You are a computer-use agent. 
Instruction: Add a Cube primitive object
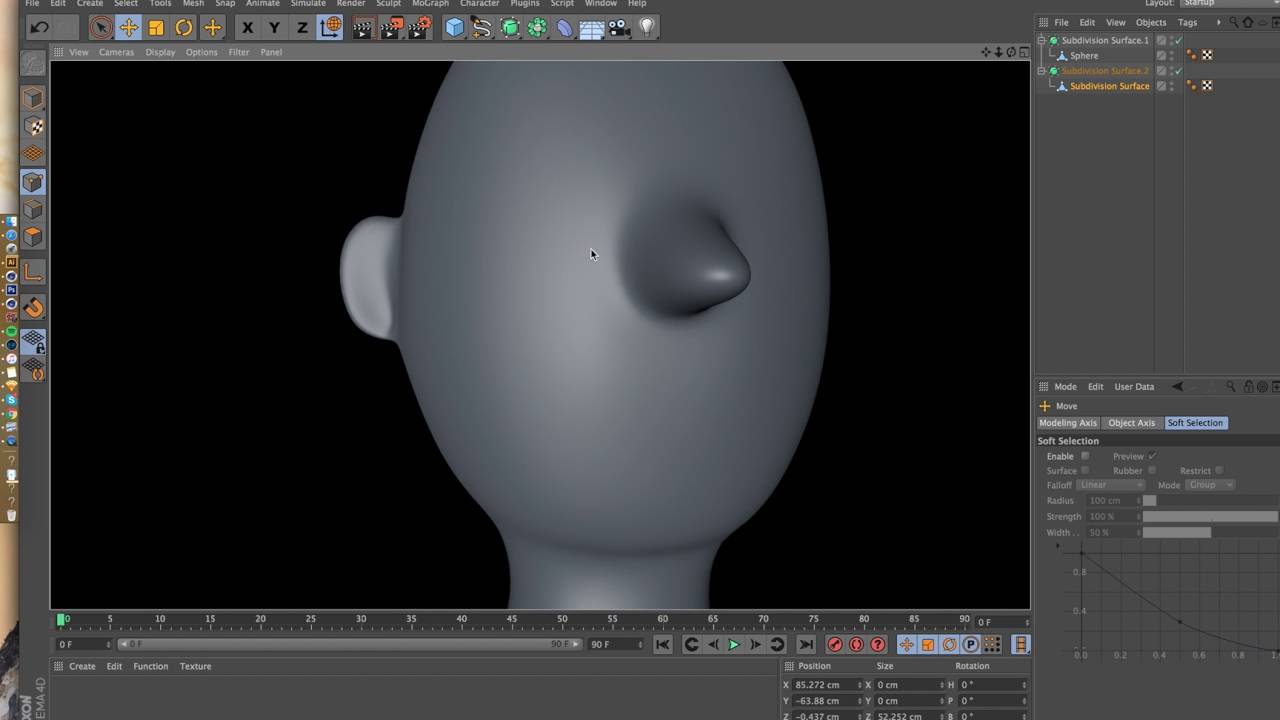(x=454, y=28)
